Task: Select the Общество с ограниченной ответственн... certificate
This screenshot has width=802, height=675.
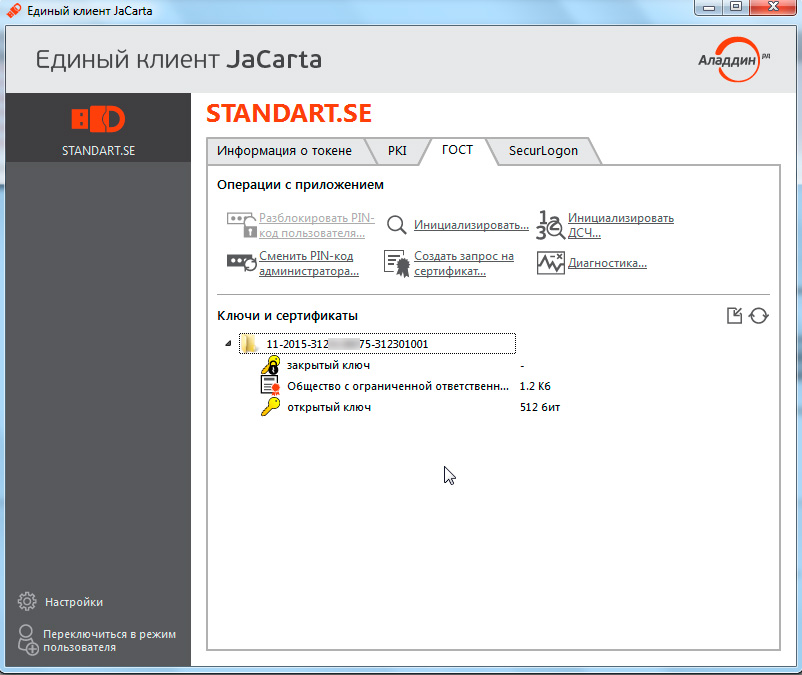Action: [397, 386]
